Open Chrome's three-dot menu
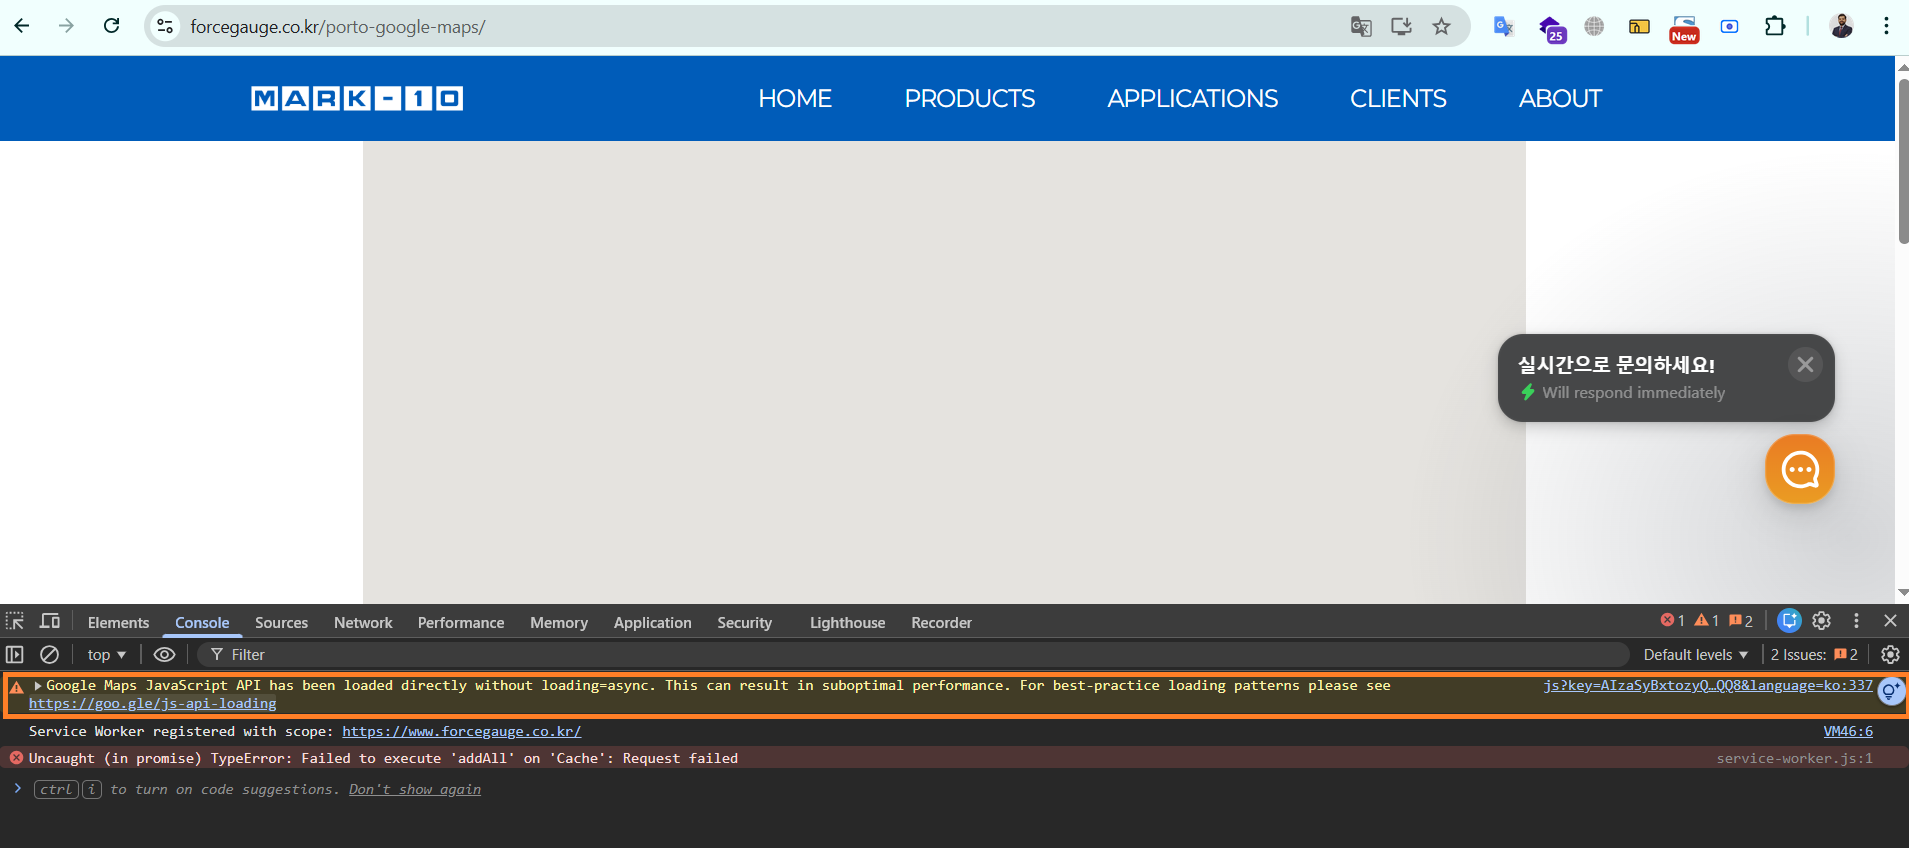 point(1886,27)
